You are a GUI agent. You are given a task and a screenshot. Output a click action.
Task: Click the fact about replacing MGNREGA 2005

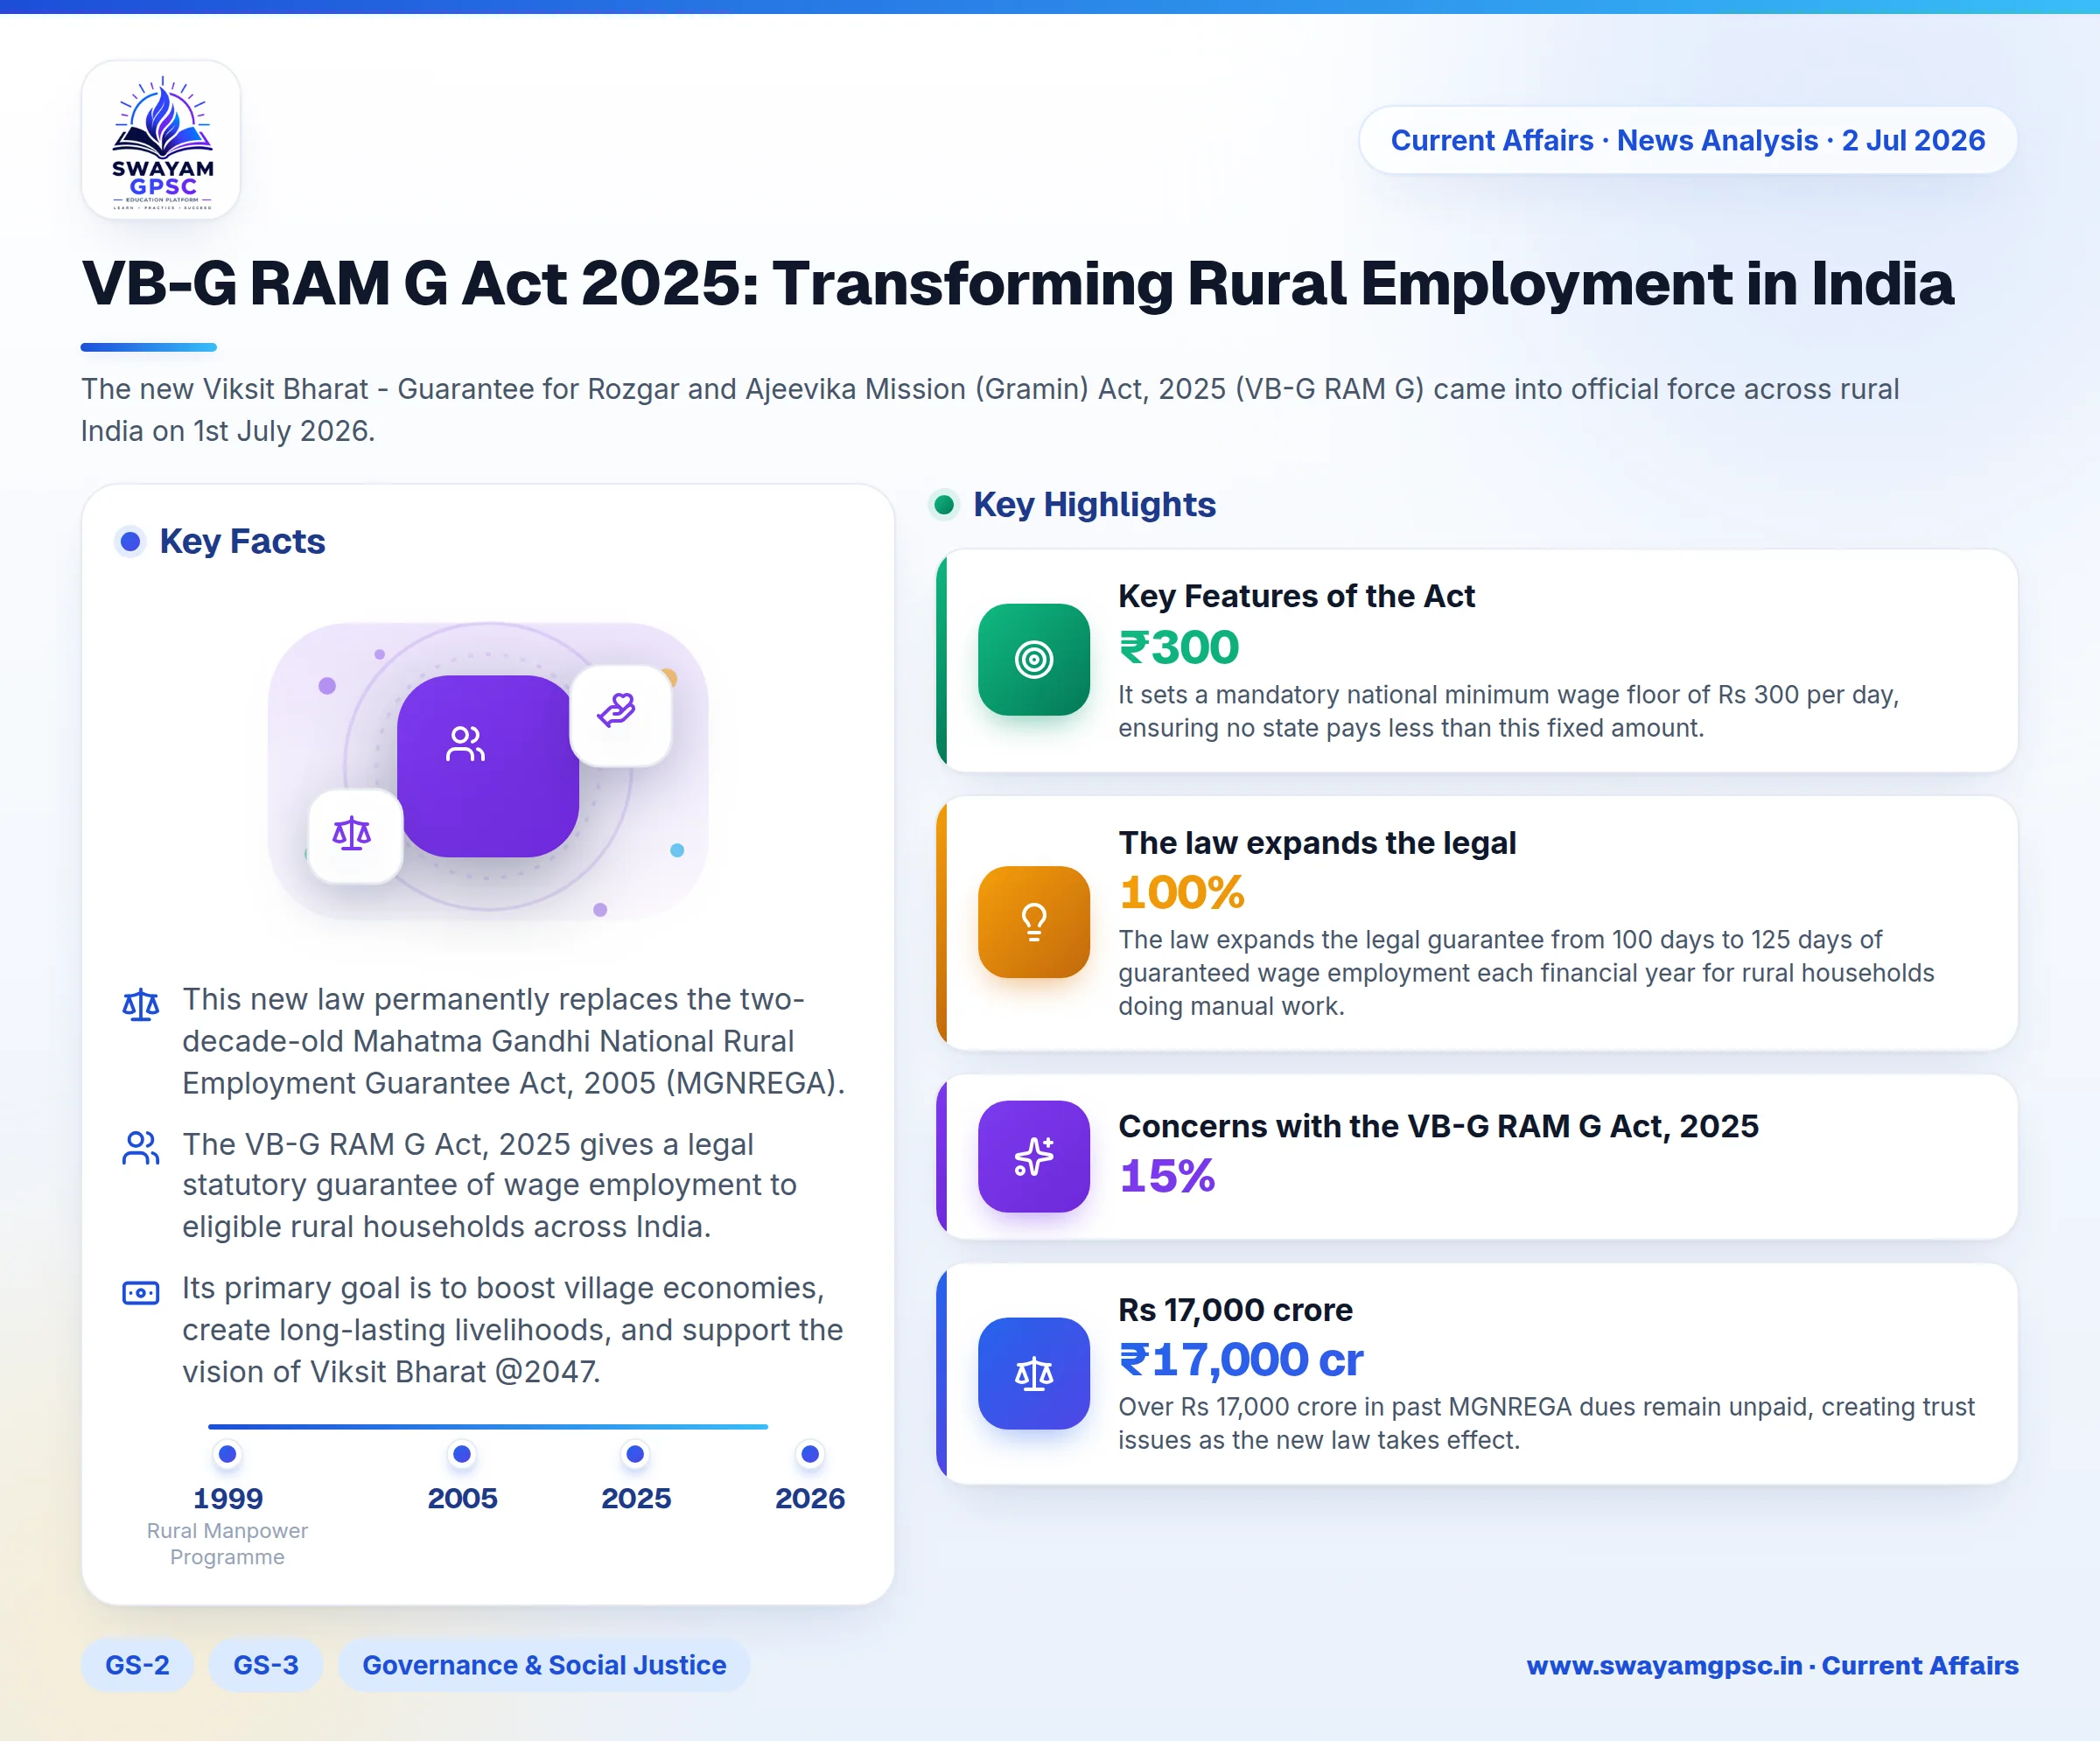[x=514, y=1041]
